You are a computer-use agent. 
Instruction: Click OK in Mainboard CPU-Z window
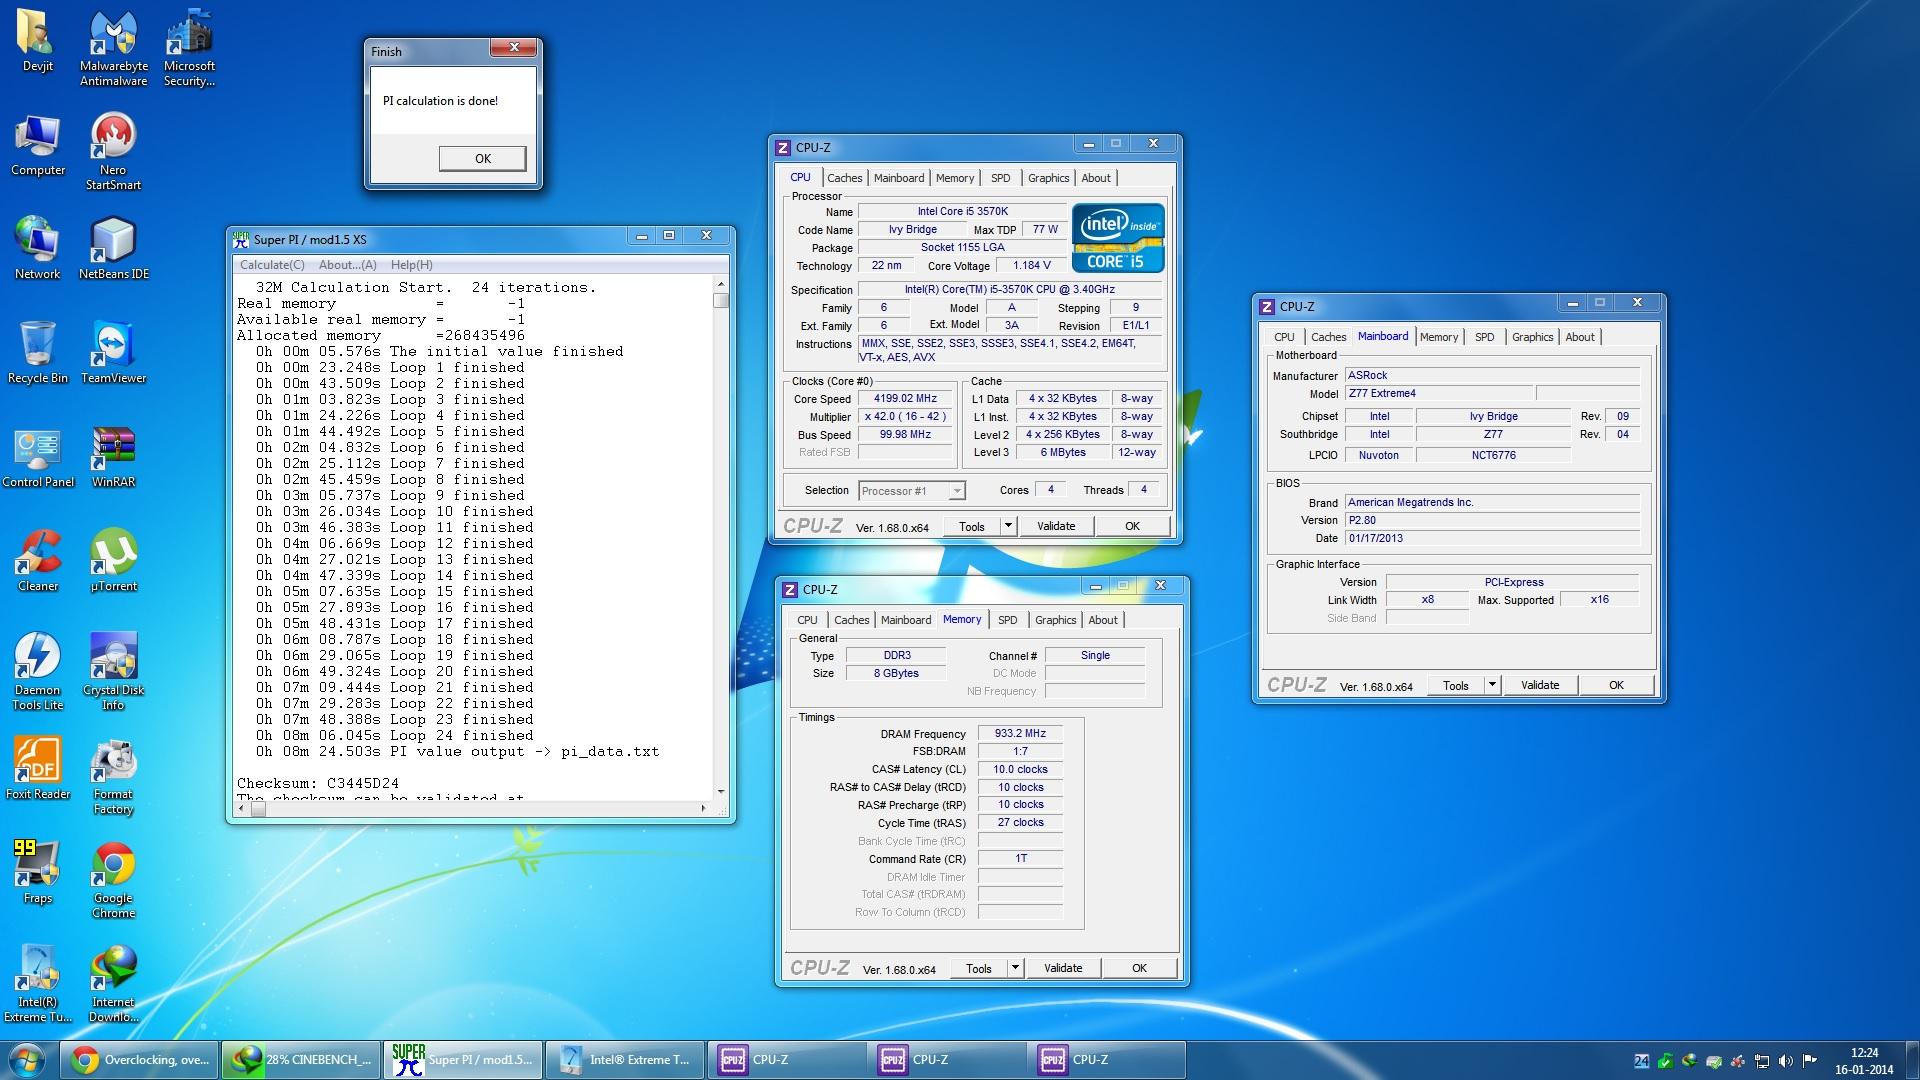pyautogui.click(x=1616, y=685)
